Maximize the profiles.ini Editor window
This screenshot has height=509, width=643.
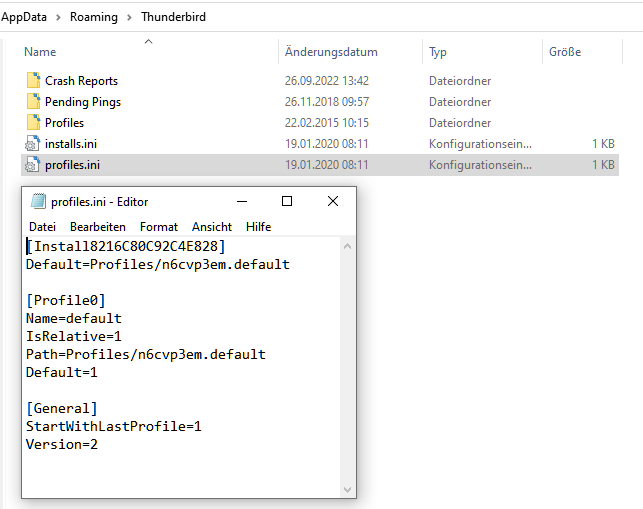point(287,201)
